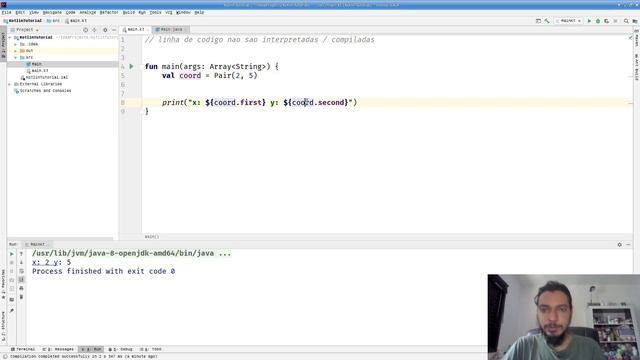Viewport: 640px width, 360px height.
Task: Open Project panel gear settings
Action: click(105, 30)
